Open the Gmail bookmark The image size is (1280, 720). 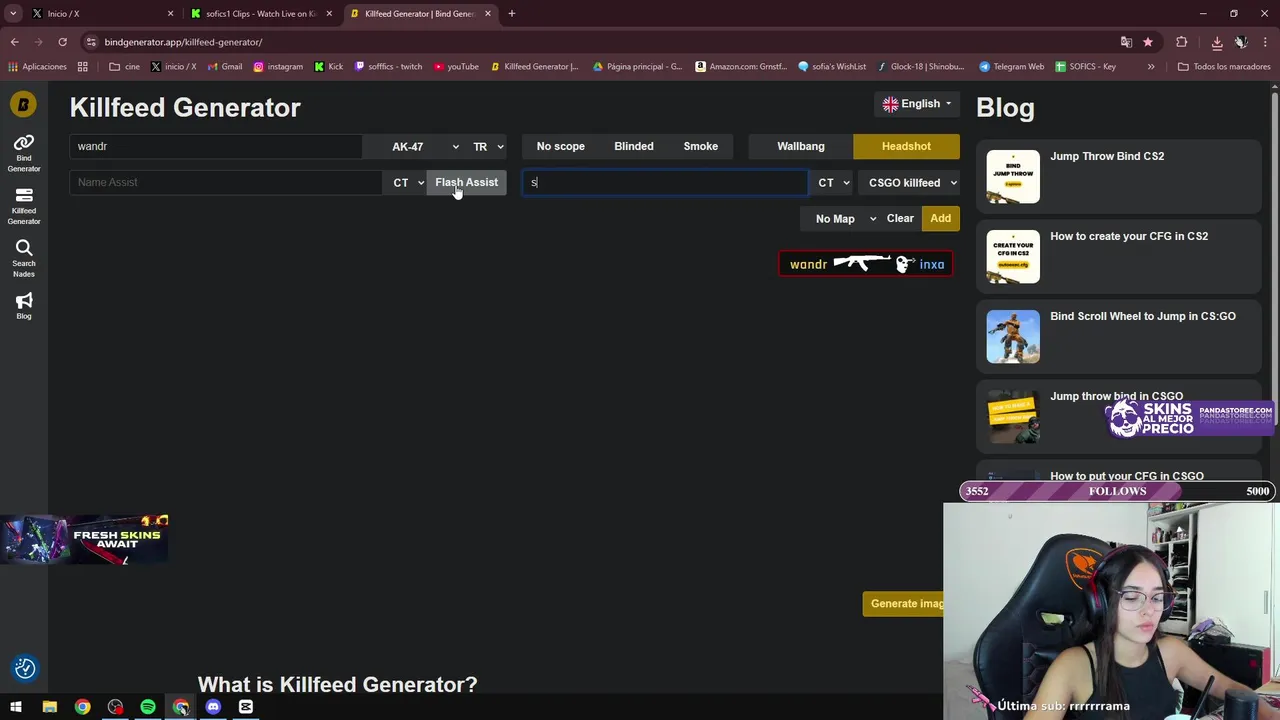(x=225, y=67)
